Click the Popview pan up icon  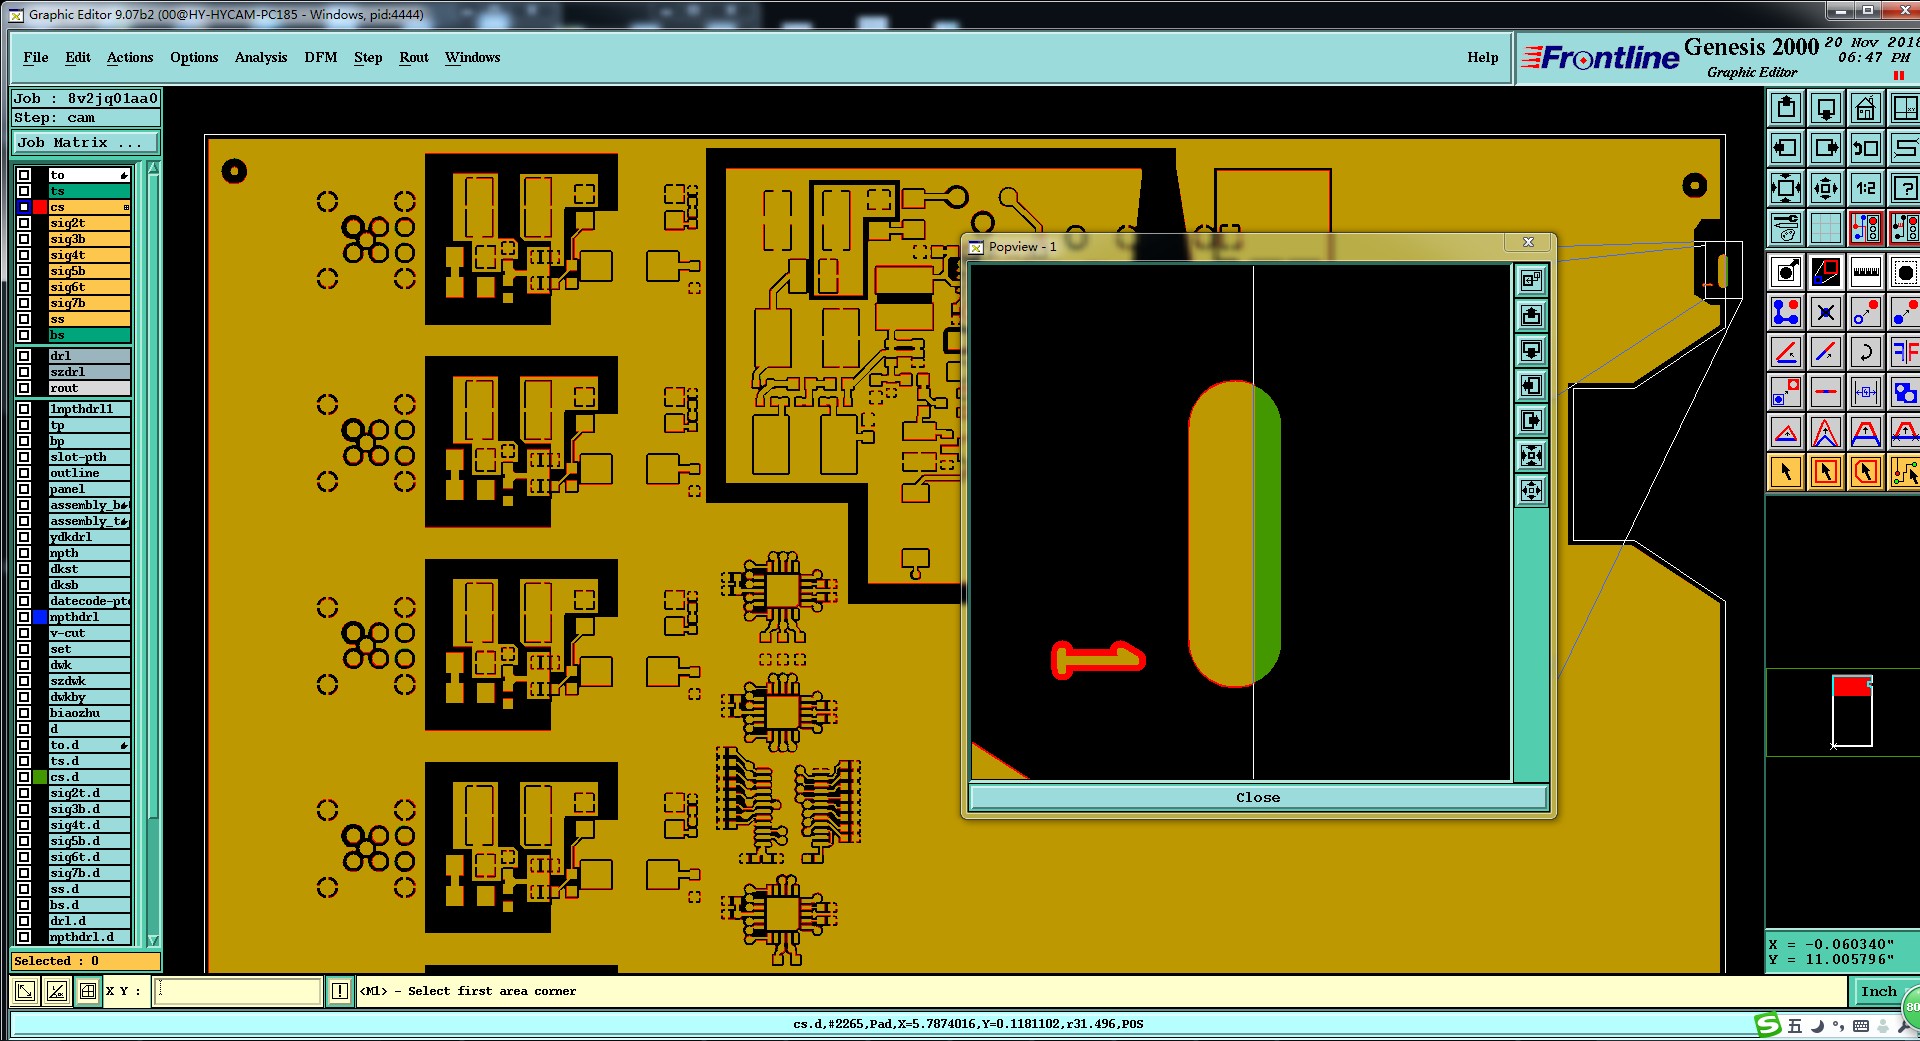click(1531, 316)
